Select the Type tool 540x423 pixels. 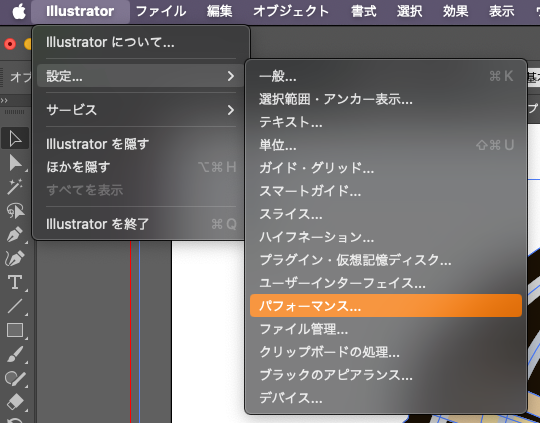coord(15,282)
